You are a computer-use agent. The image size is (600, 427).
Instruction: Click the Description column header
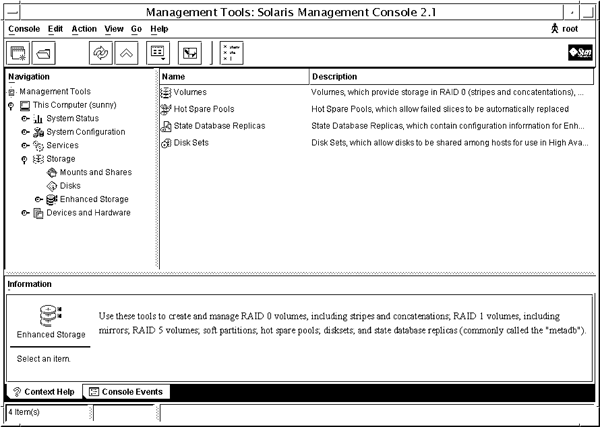click(340, 76)
